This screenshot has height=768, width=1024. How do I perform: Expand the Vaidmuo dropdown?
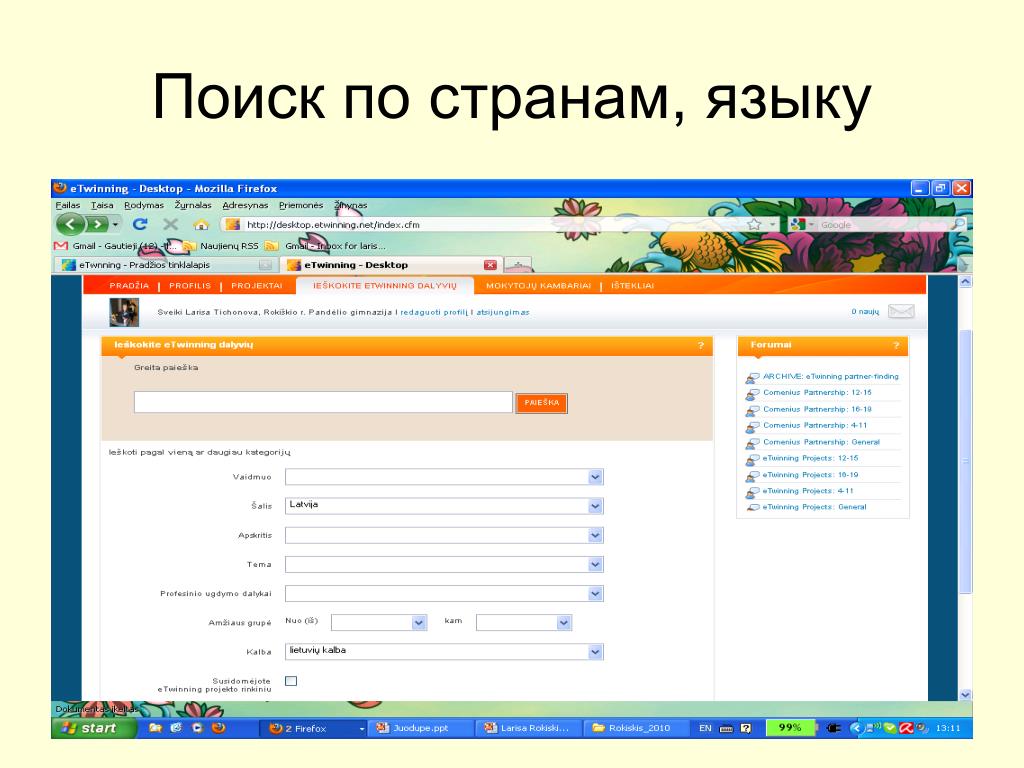click(x=444, y=477)
